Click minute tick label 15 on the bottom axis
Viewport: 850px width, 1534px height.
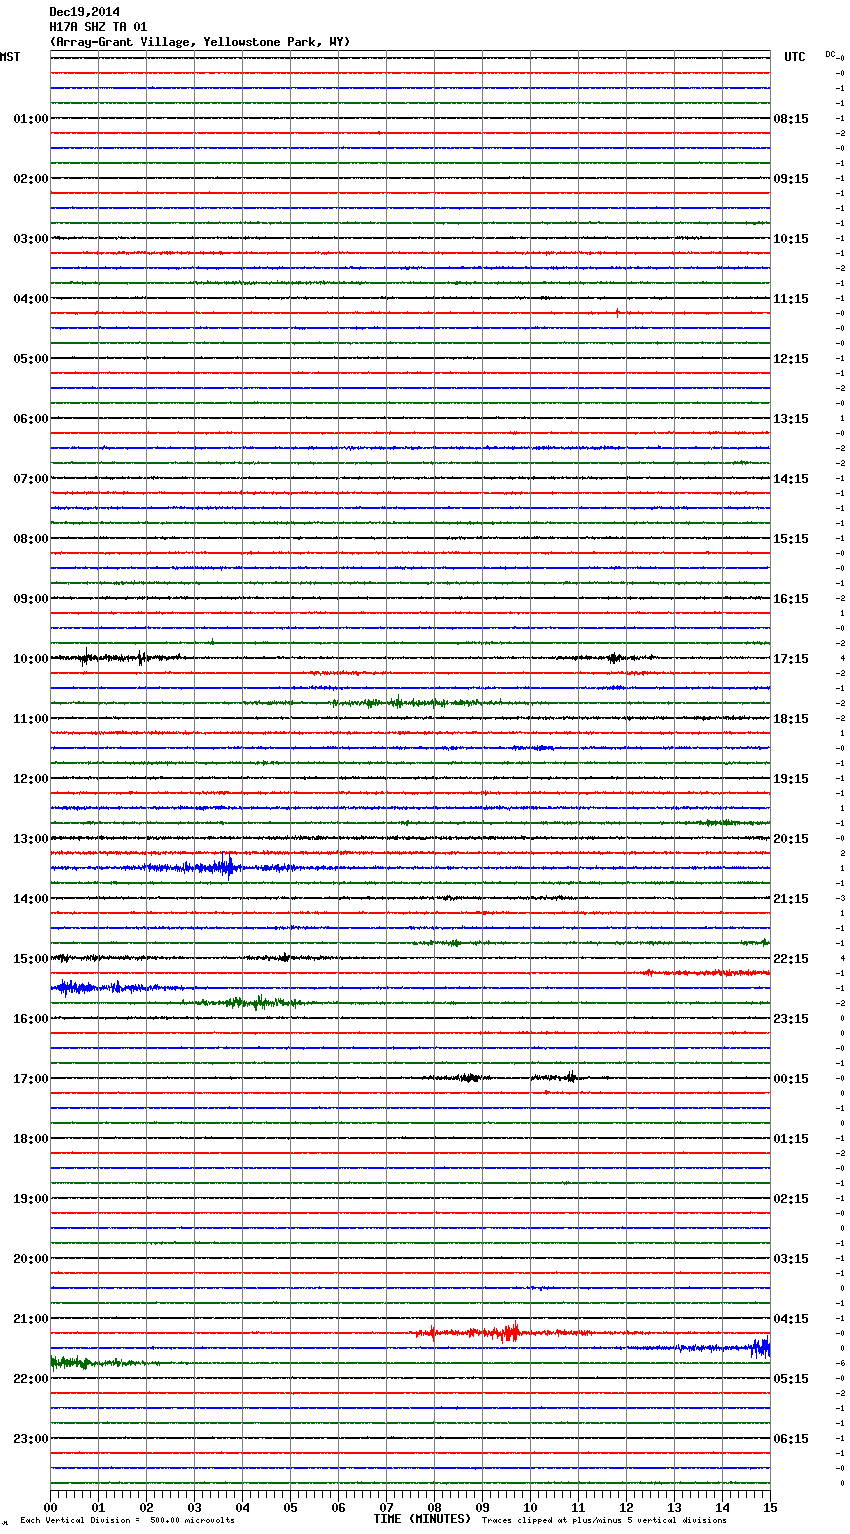pyautogui.click(x=770, y=1507)
